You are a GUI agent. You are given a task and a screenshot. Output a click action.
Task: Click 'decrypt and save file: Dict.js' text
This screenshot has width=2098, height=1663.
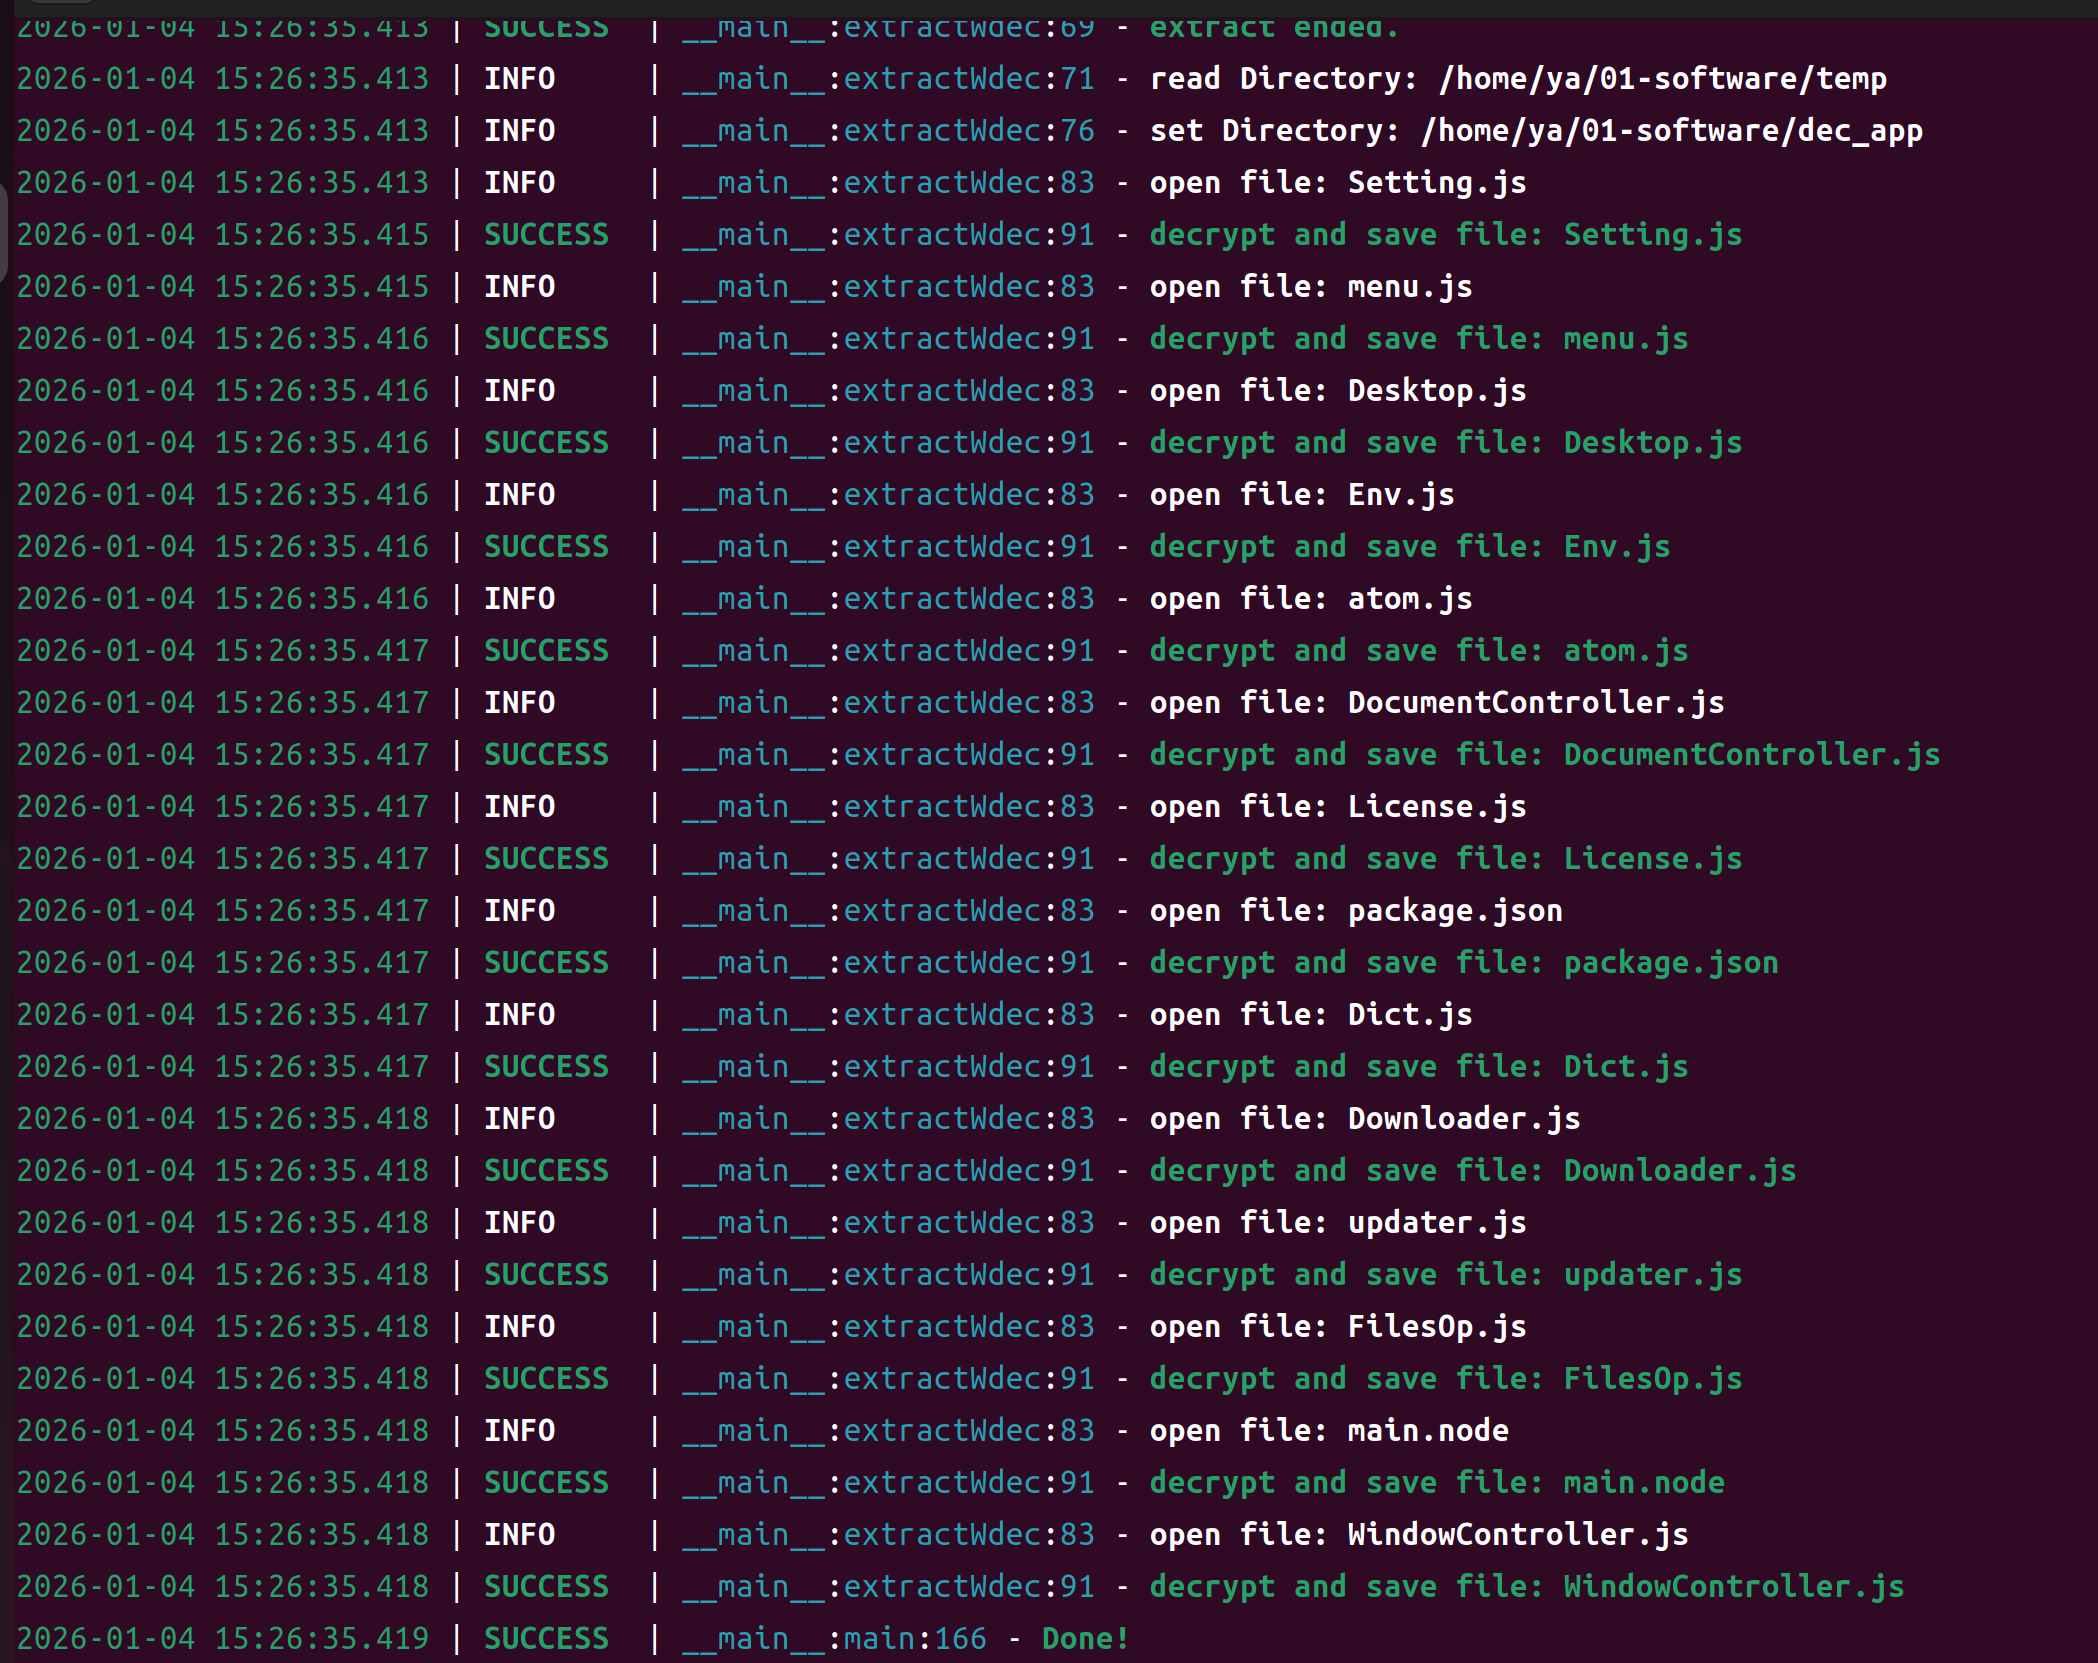1418,1067
